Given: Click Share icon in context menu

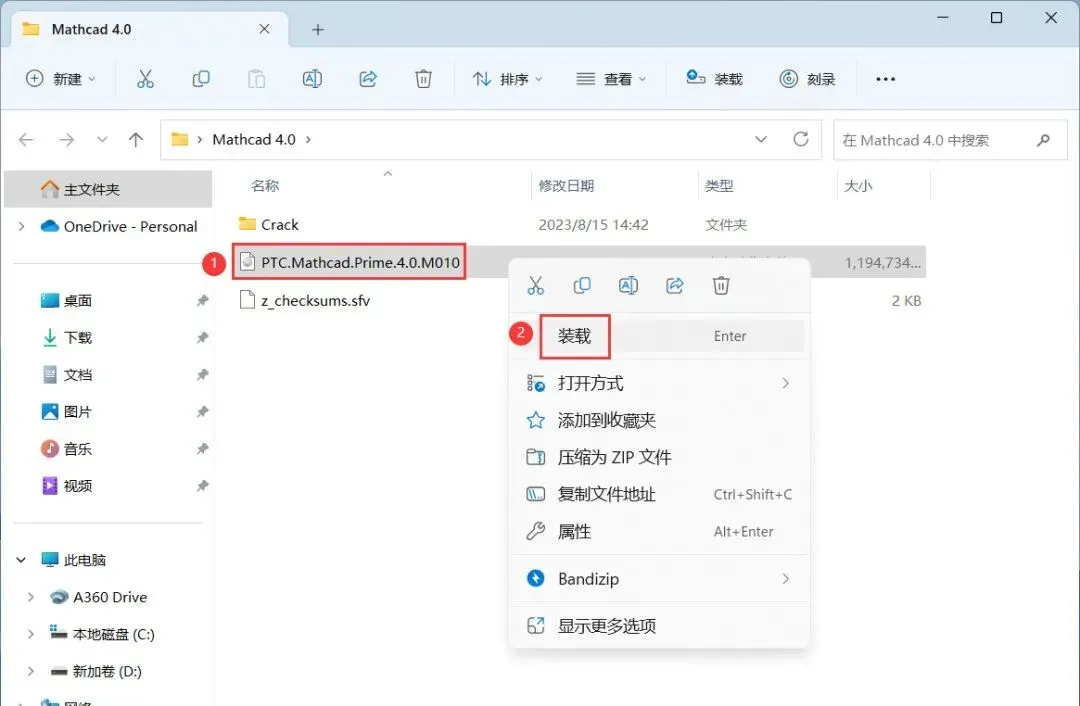Looking at the screenshot, I should (x=675, y=285).
